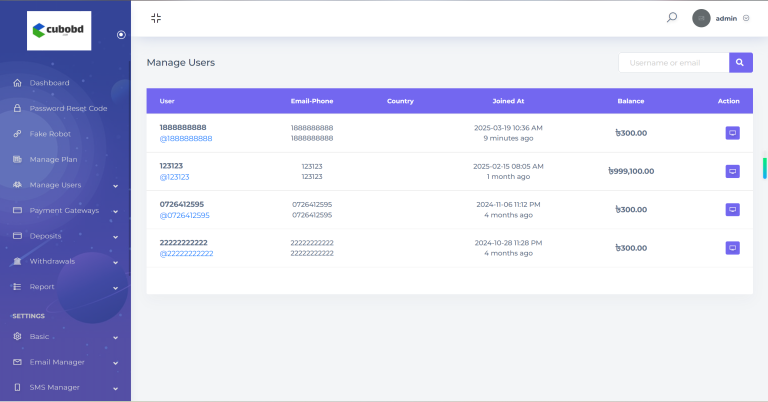Open @1888888888 username link
This screenshot has width=768, height=402.
[185, 138]
